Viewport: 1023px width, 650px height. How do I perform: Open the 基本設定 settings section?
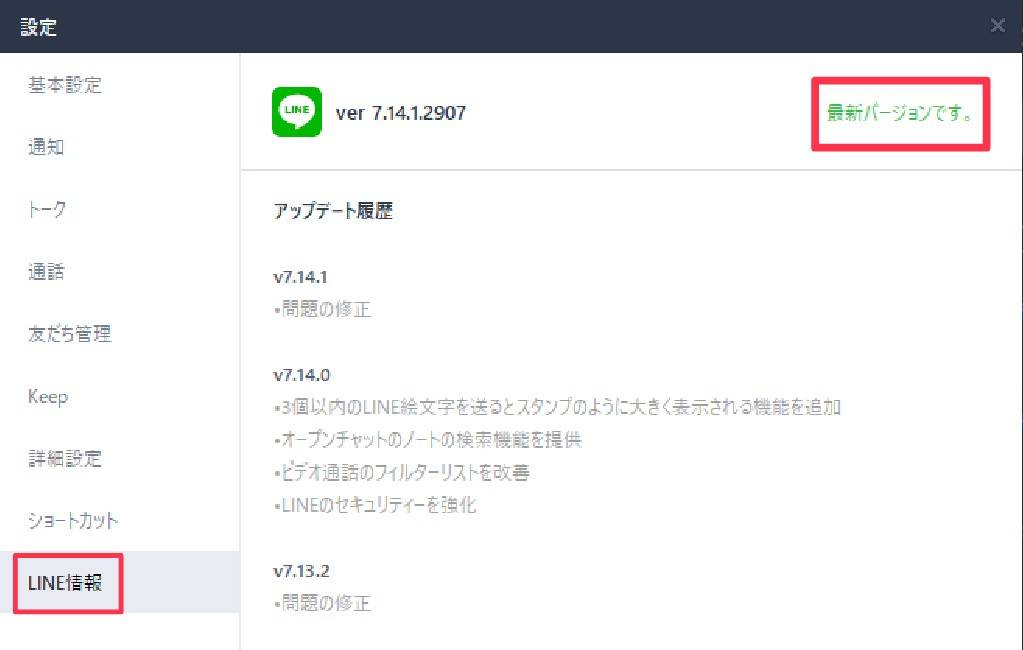pyautogui.click(x=65, y=85)
